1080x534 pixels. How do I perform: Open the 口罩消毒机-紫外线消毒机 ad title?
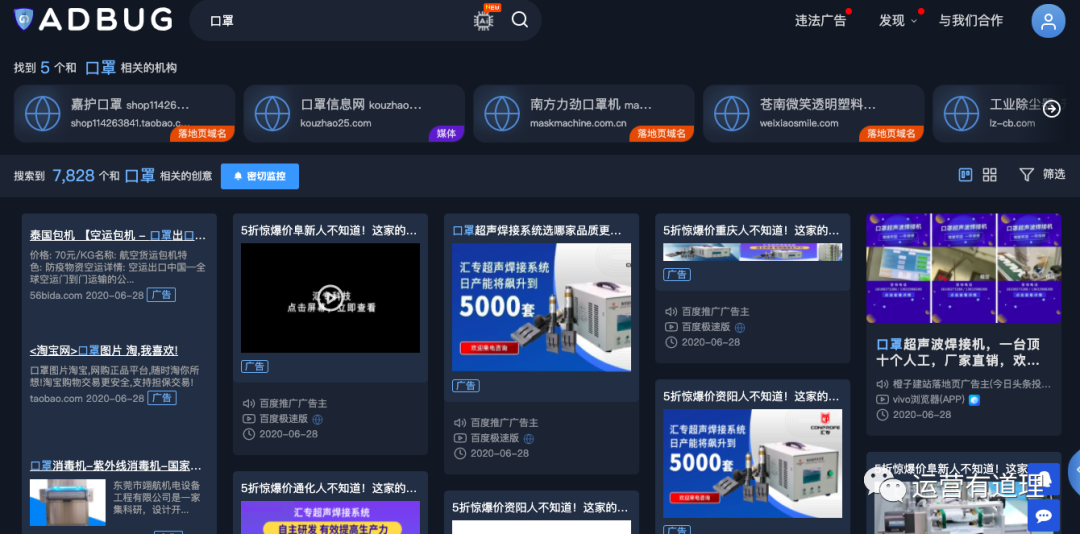pos(116,466)
